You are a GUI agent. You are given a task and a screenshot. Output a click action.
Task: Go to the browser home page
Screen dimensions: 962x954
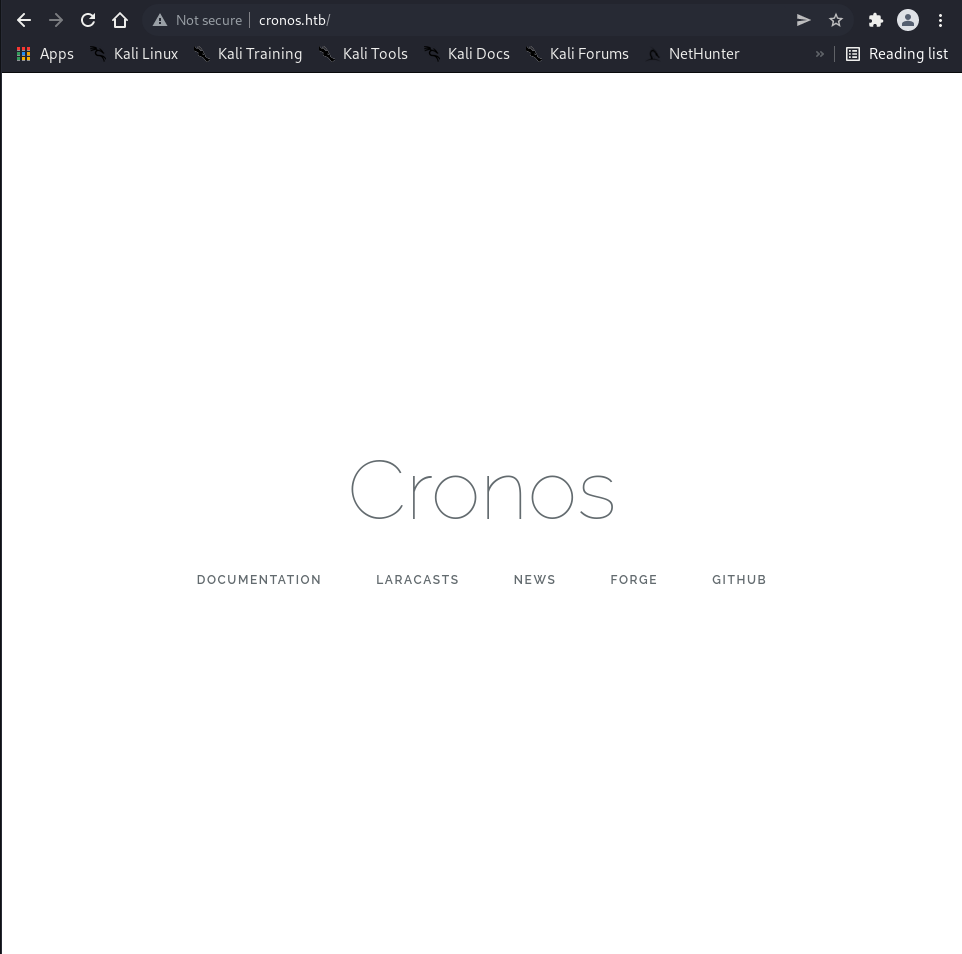pyautogui.click(x=120, y=20)
